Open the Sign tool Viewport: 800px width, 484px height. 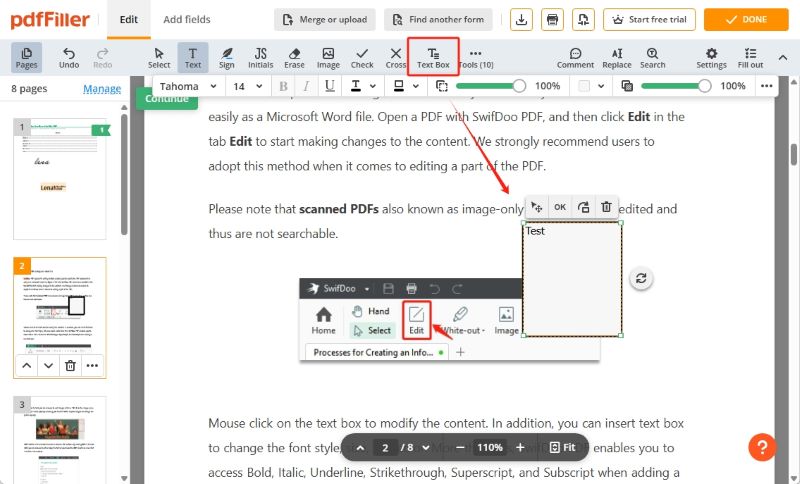point(227,58)
